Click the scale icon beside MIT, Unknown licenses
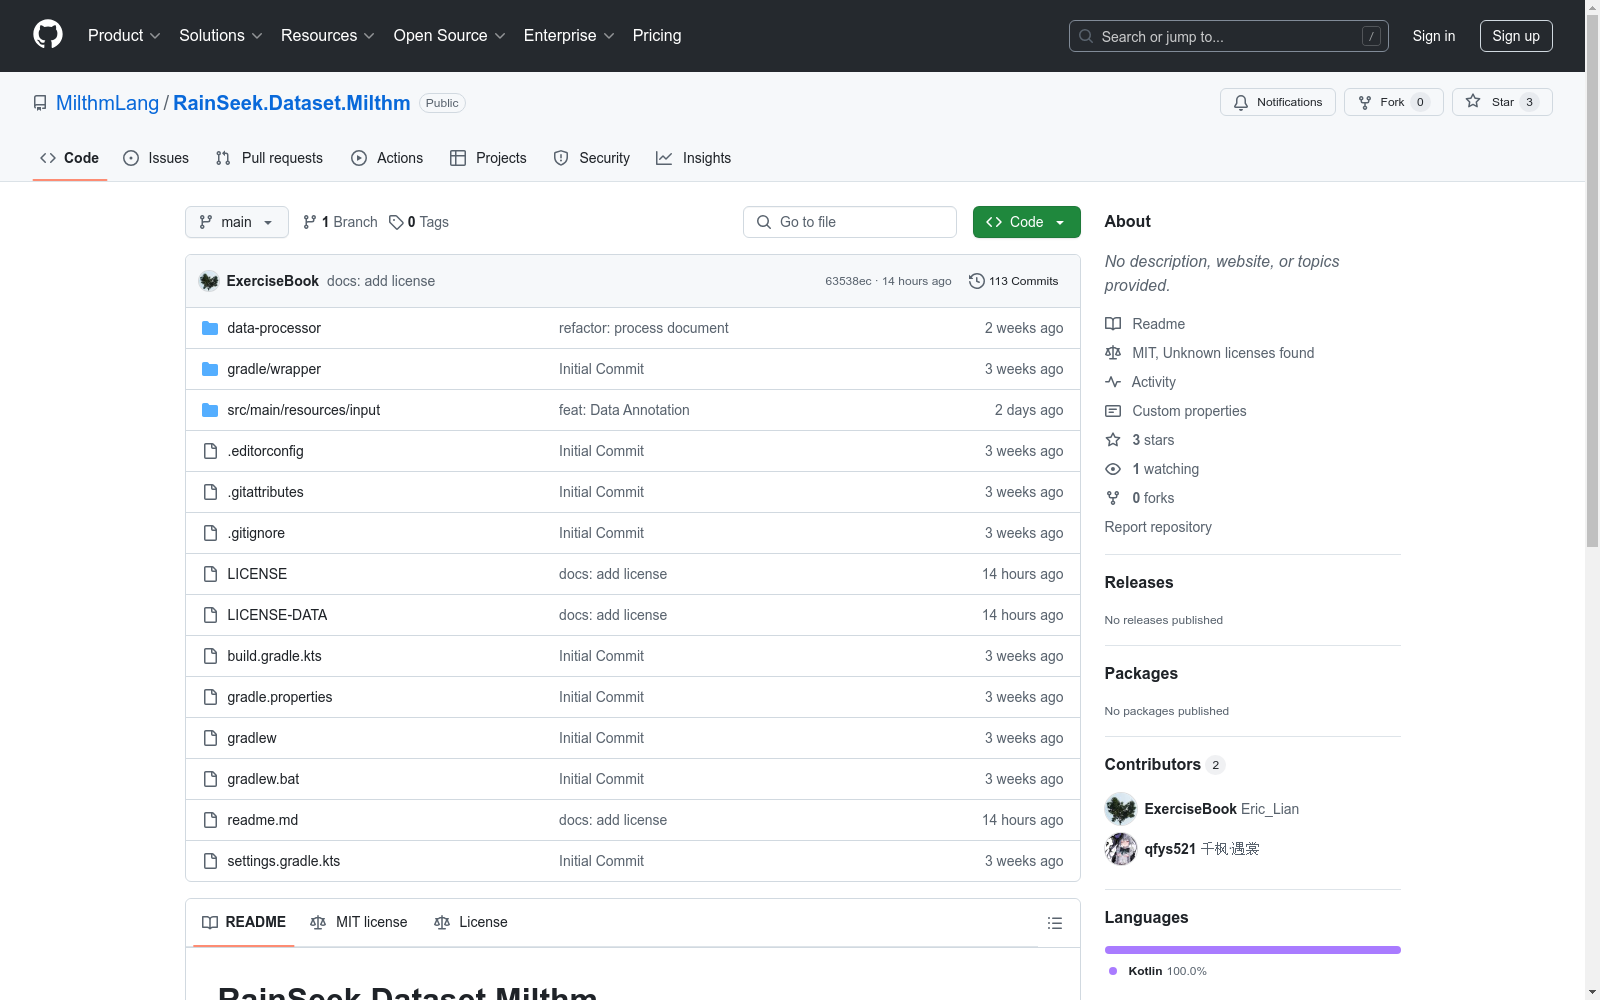Screen dimensions: 1600x1000 [x=1113, y=353]
